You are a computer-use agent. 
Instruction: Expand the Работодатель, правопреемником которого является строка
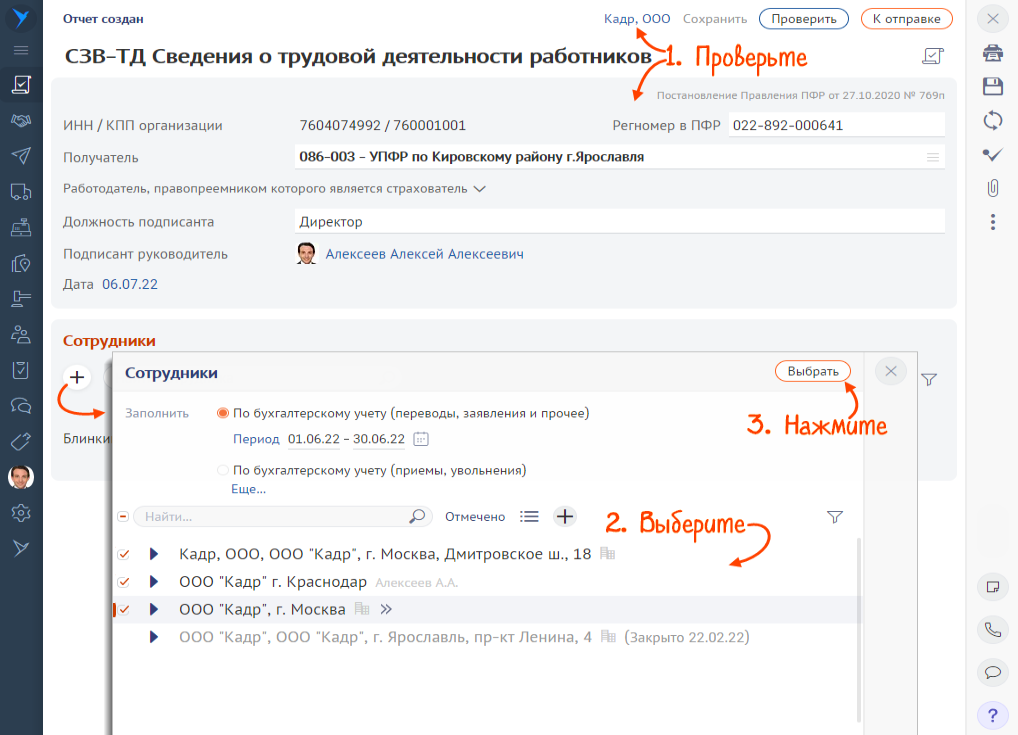(x=479, y=187)
